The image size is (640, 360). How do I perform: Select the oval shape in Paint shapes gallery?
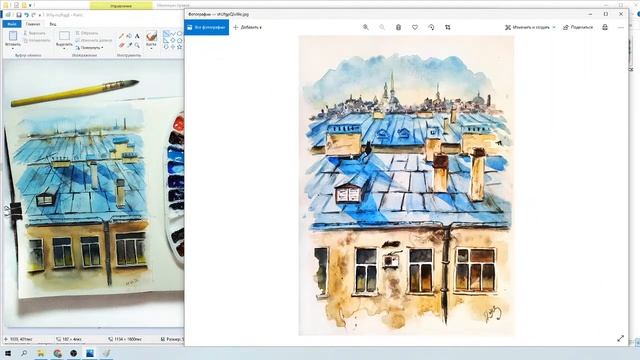click(180, 34)
